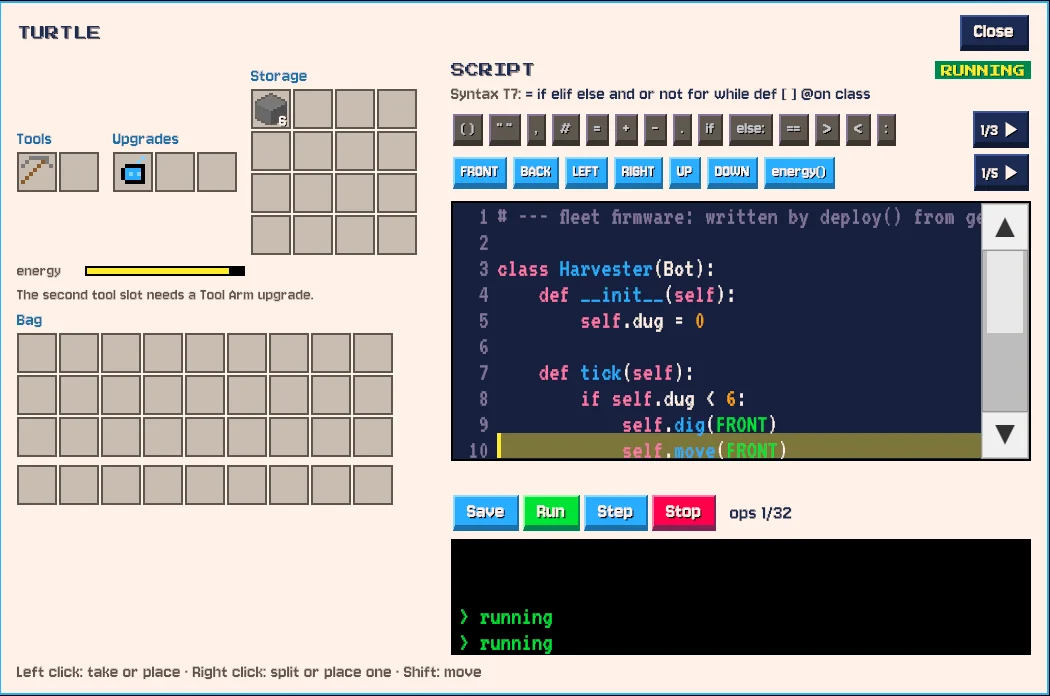The height and width of the screenshot is (696, 1050).
Task: Insert the single = assignment snippet
Action: 597,129
